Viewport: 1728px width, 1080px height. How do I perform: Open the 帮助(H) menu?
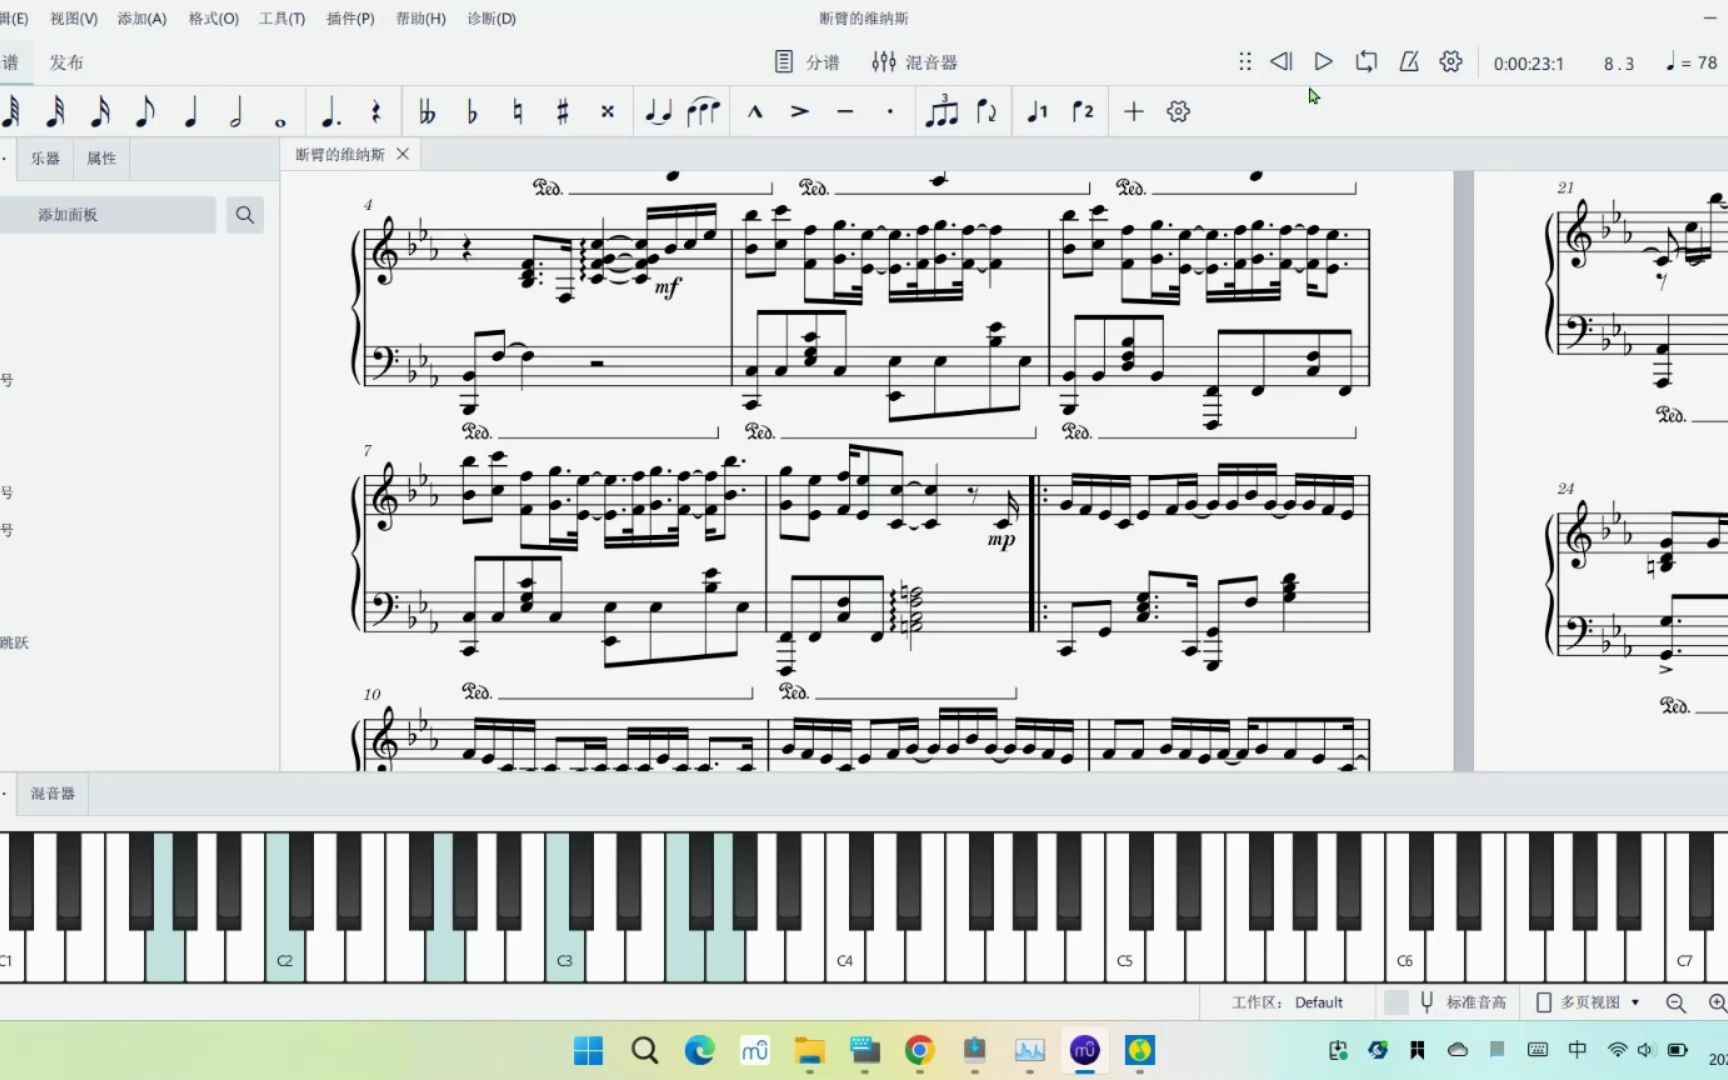click(421, 18)
